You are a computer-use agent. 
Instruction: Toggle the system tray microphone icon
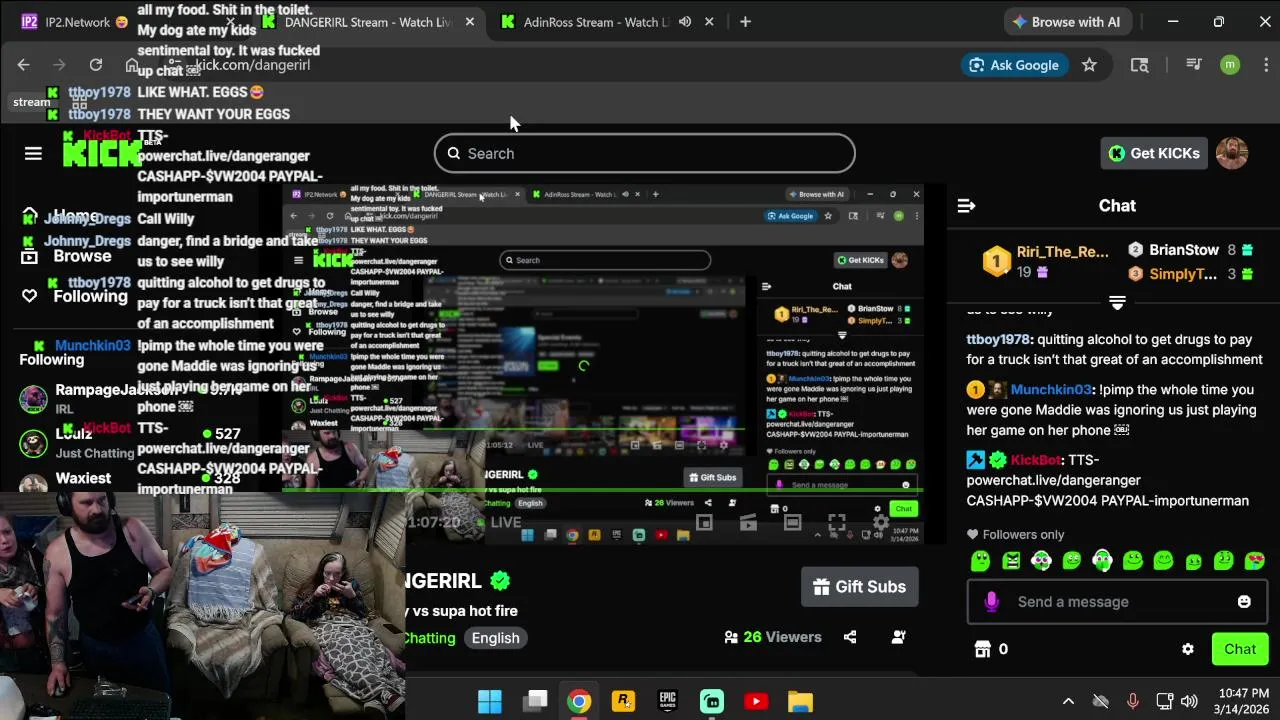pos(1132,701)
